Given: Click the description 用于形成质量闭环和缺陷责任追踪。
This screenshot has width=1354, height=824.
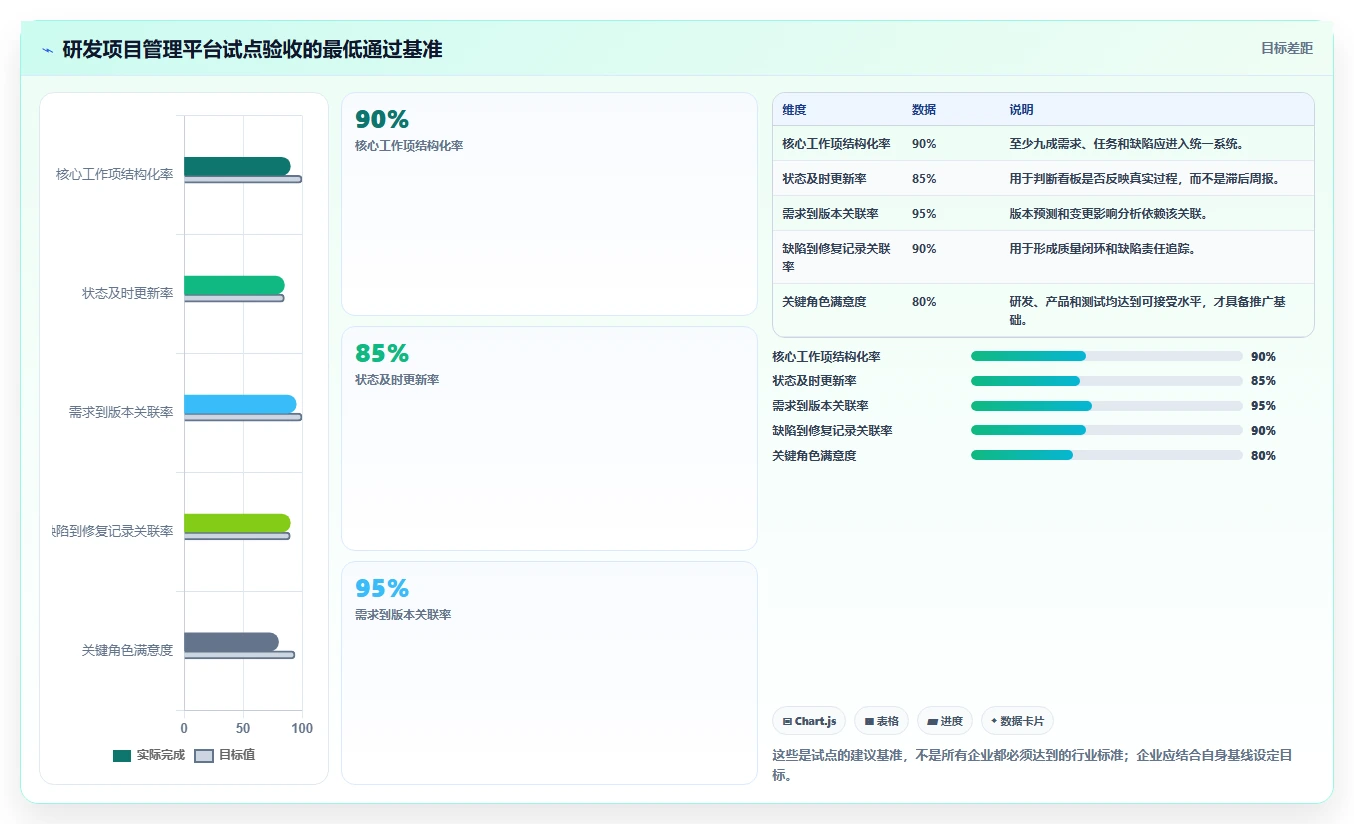Looking at the screenshot, I should 1103,248.
